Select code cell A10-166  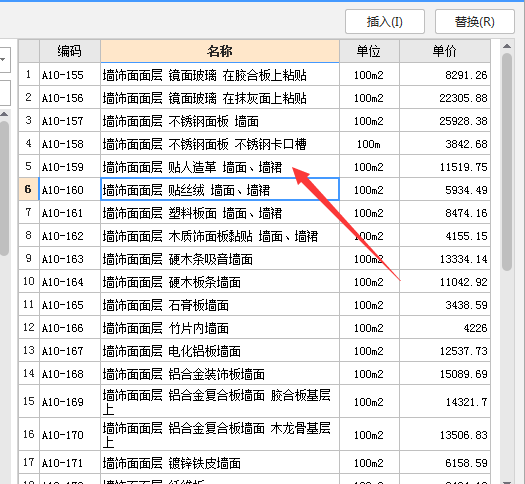[x=70, y=328]
